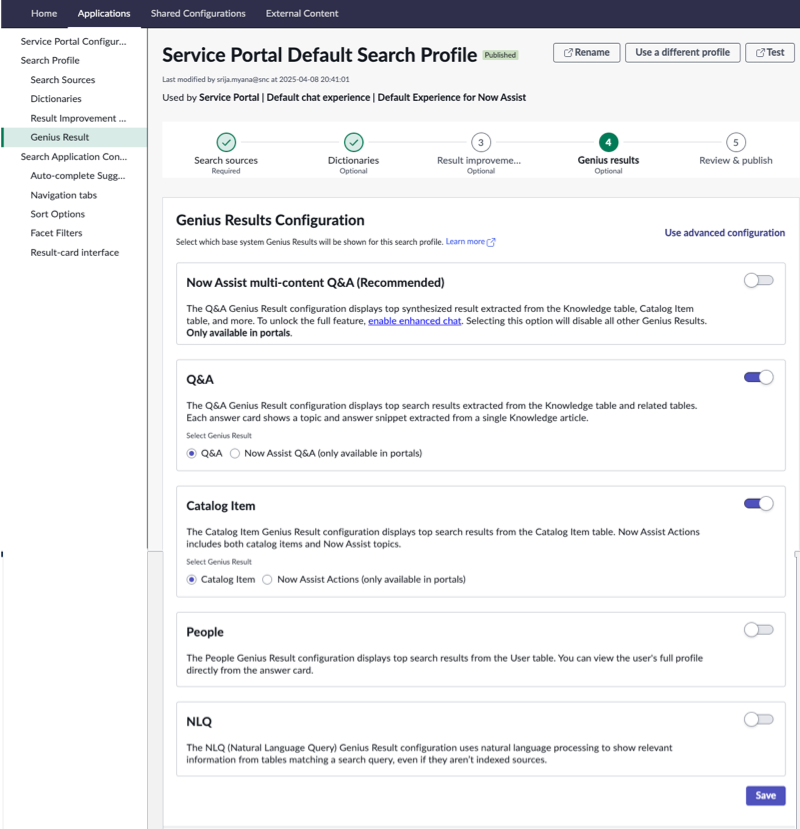Click the Rename button

tap(586, 52)
